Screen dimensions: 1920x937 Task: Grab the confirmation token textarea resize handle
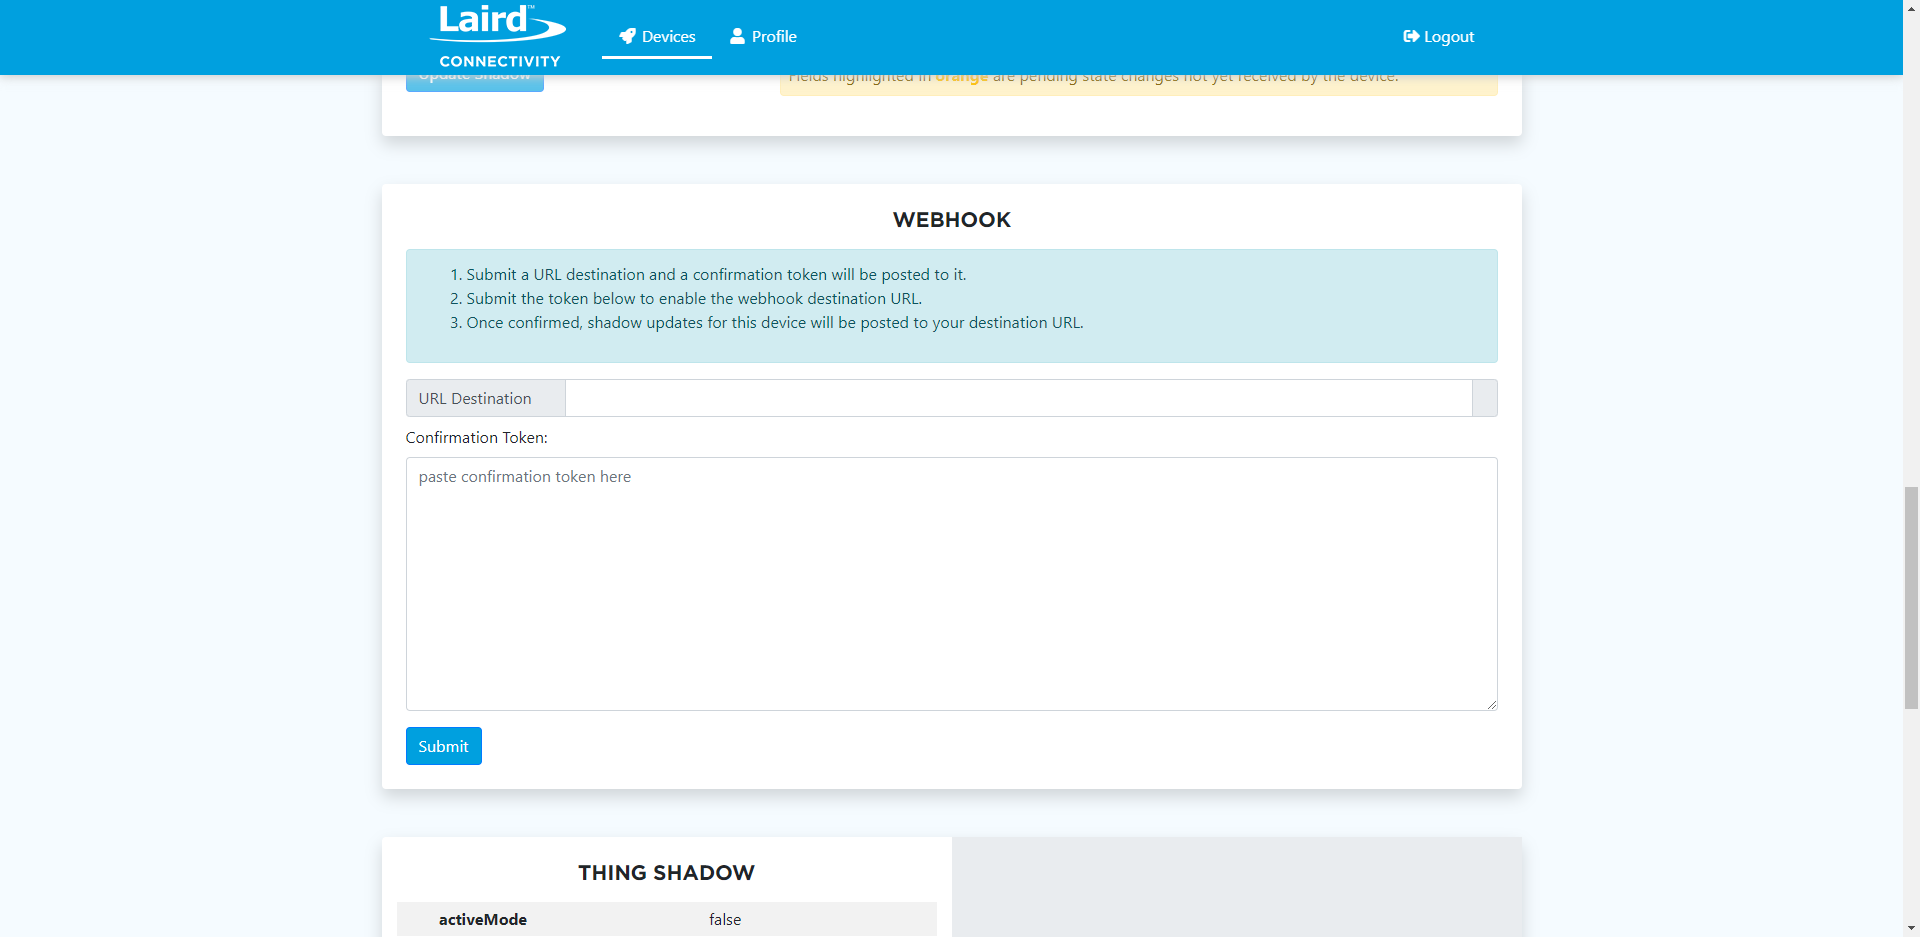tap(1491, 704)
